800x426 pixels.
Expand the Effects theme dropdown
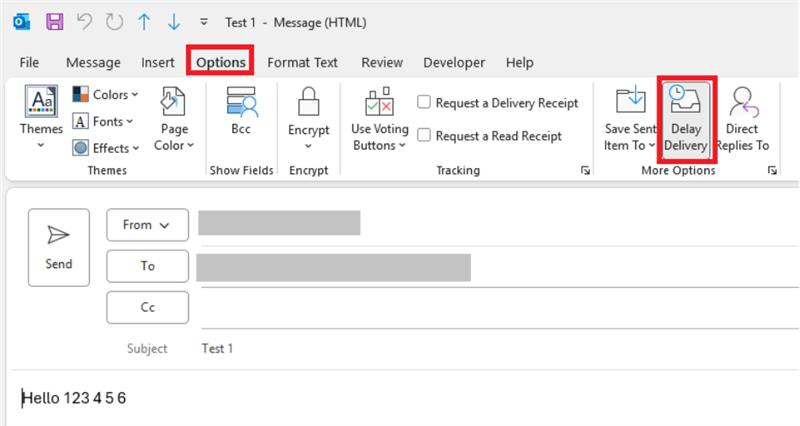coord(106,148)
